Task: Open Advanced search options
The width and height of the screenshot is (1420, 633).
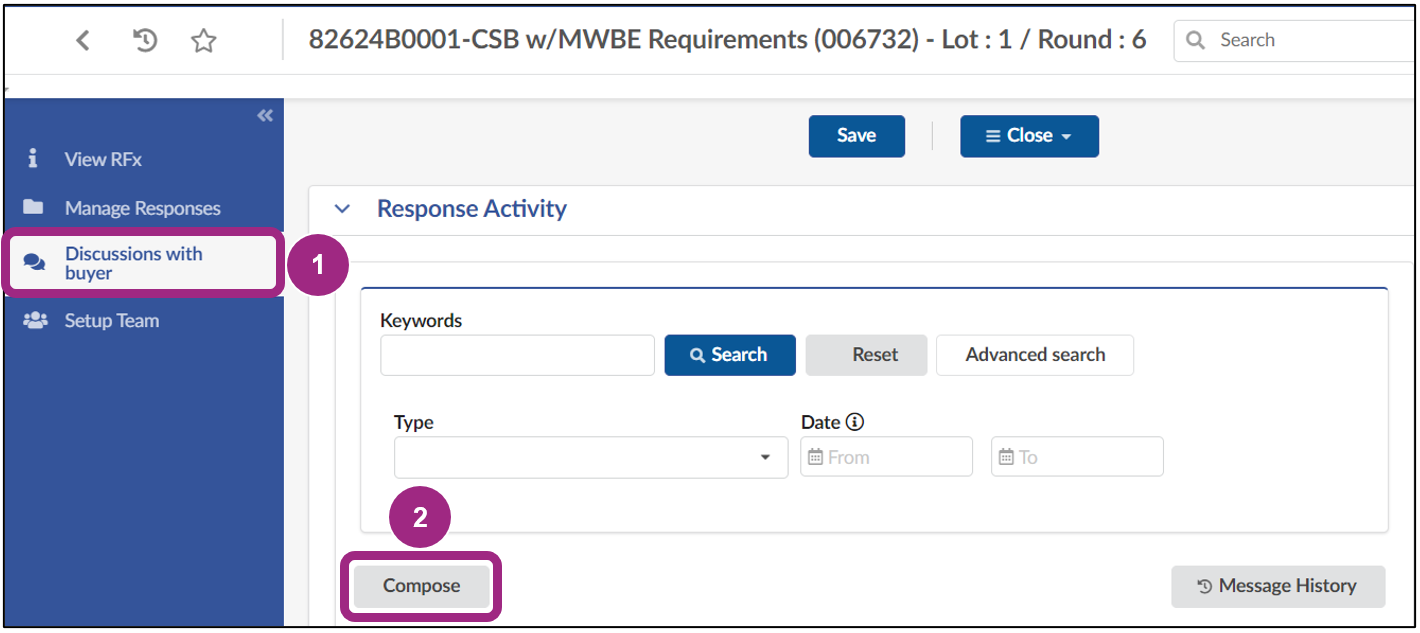Action: pyautogui.click(x=1035, y=354)
